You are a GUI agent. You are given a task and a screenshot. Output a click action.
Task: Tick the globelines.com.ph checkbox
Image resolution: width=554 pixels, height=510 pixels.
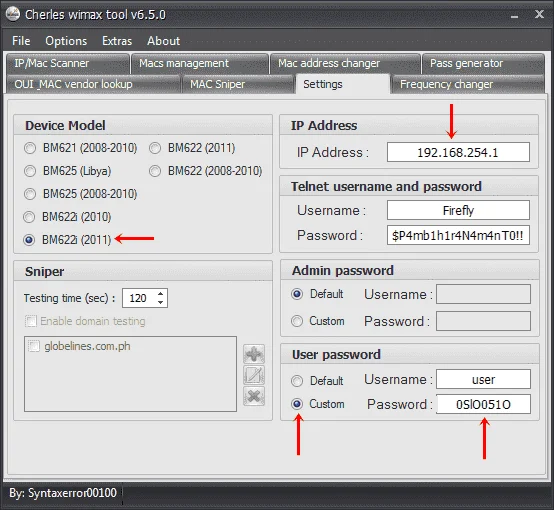point(34,346)
